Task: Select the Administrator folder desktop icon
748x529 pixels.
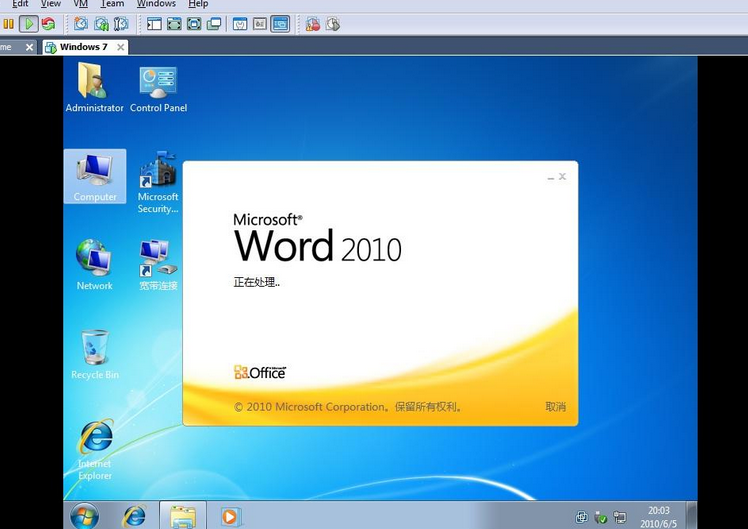Action: 94,87
